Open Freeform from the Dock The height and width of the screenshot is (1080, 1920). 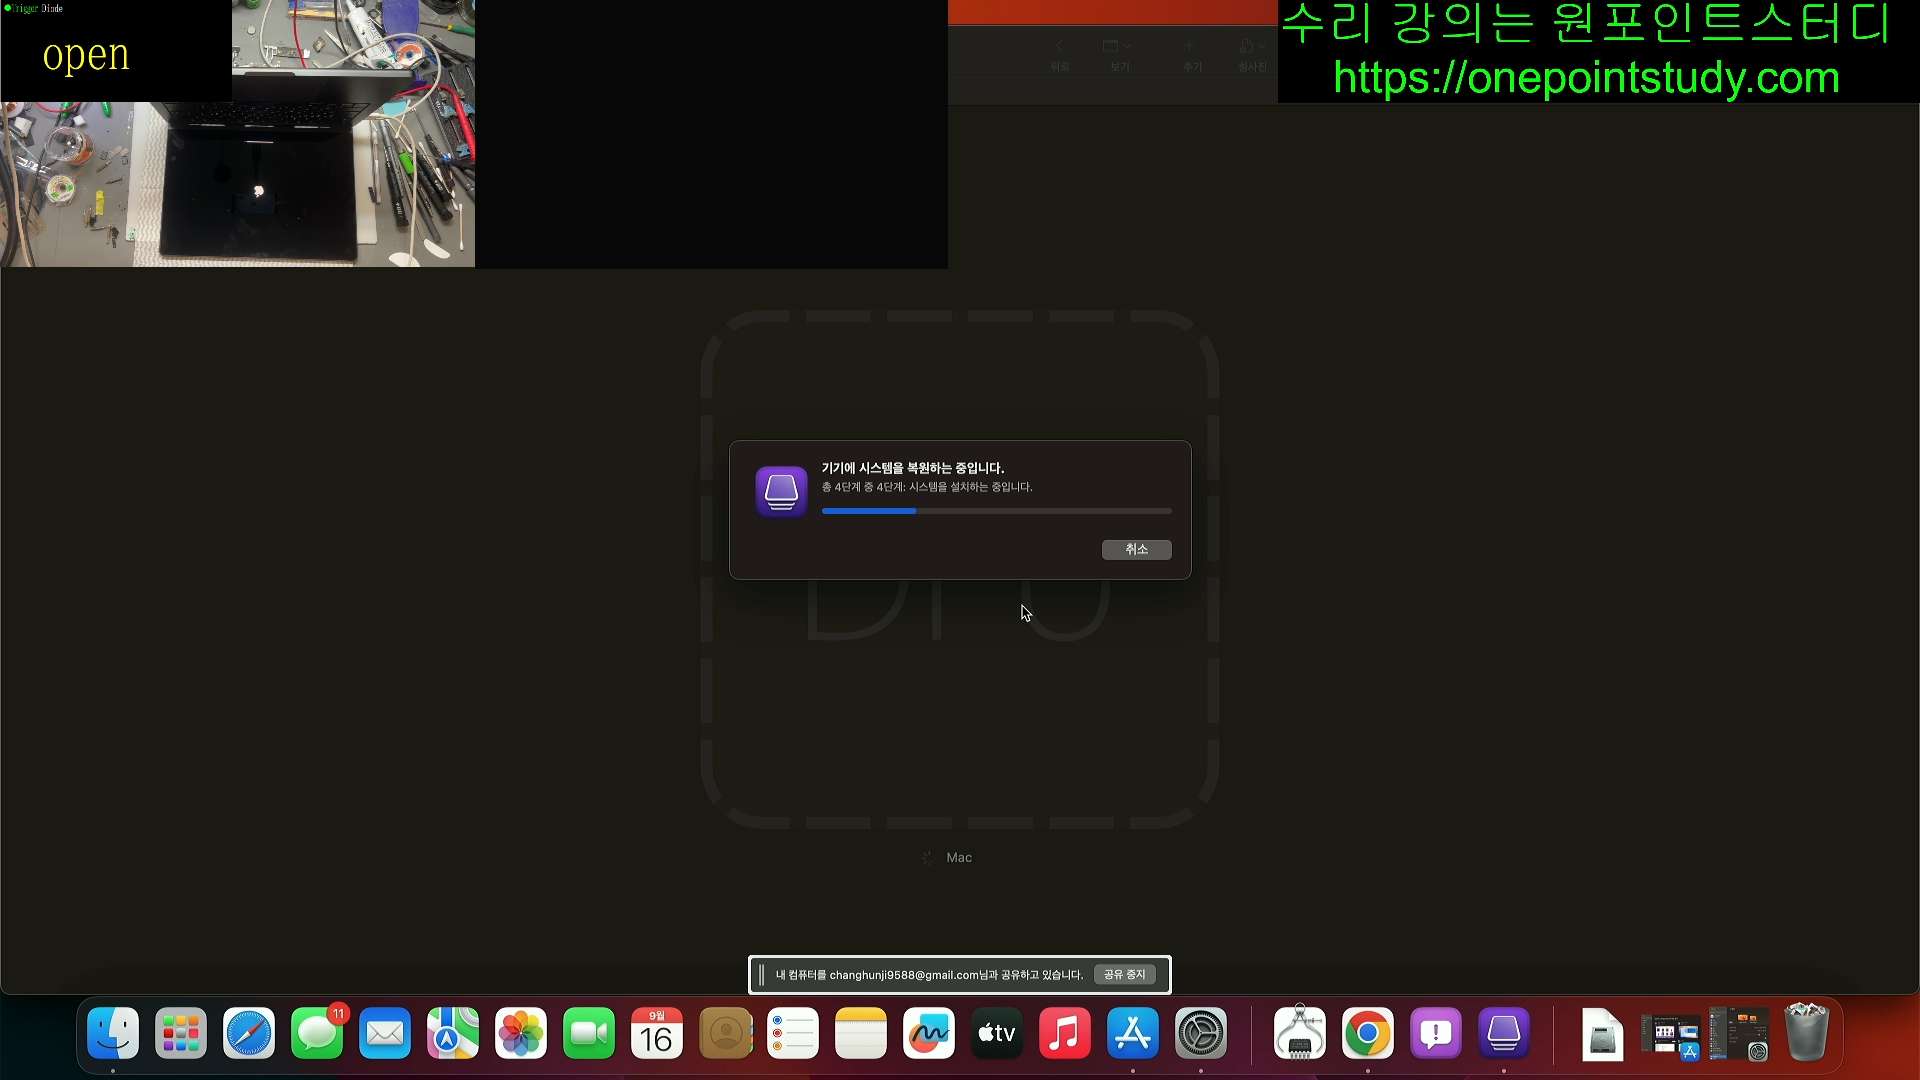point(928,1033)
